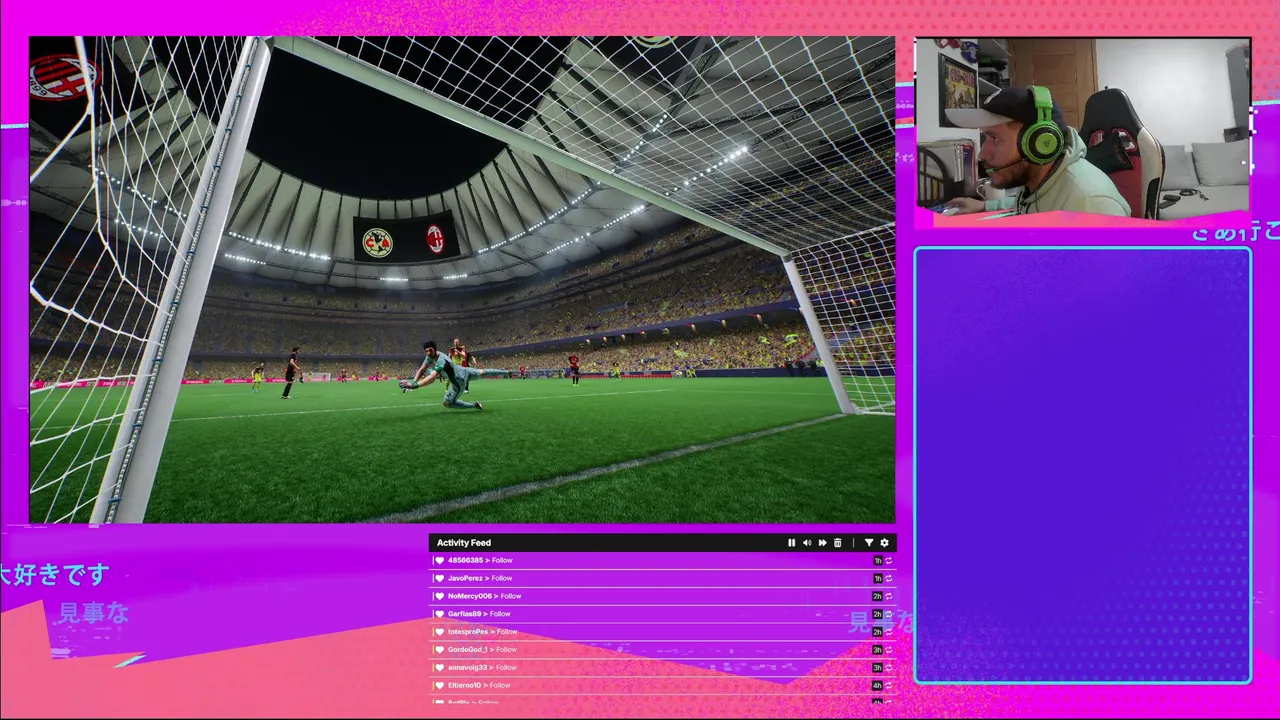Image resolution: width=1280 pixels, height=720 pixels.
Task: Replay the JavoPerez follow alert
Action: (888, 578)
